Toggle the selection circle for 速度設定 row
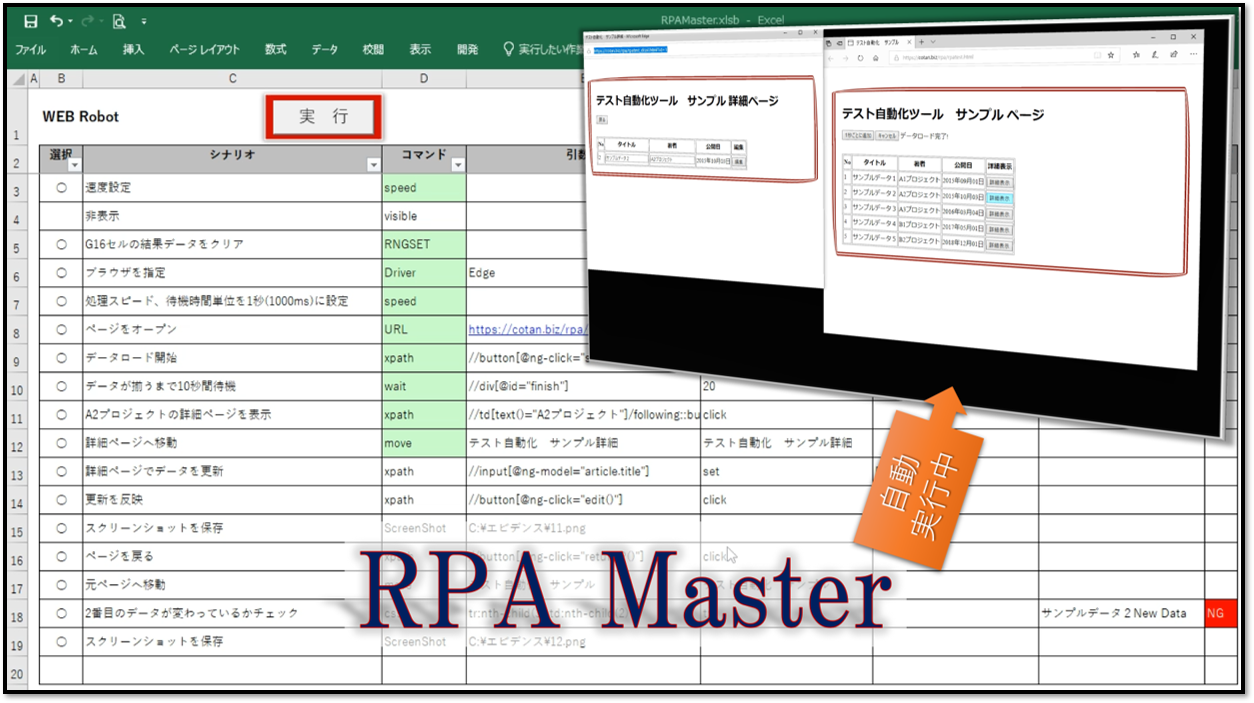This screenshot has width=1254, height=703. 60,185
